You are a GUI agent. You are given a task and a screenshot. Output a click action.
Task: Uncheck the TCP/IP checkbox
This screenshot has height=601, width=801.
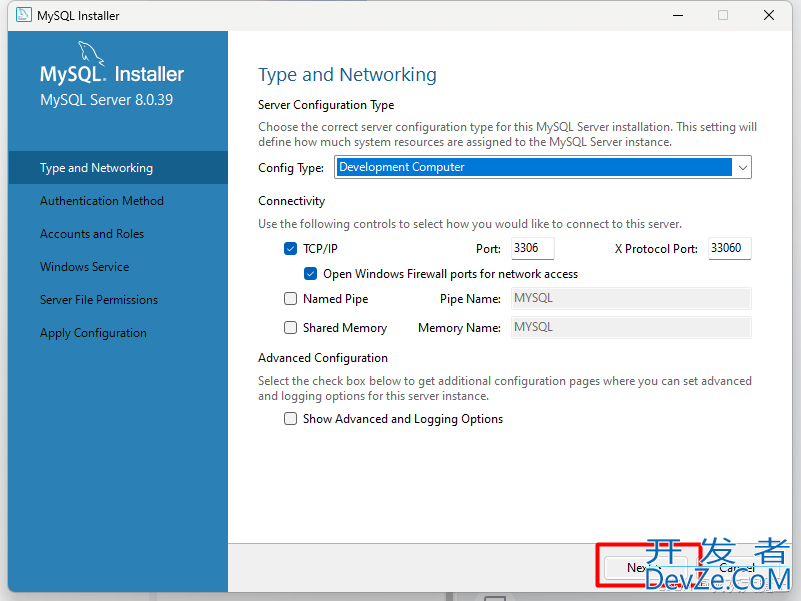click(290, 249)
